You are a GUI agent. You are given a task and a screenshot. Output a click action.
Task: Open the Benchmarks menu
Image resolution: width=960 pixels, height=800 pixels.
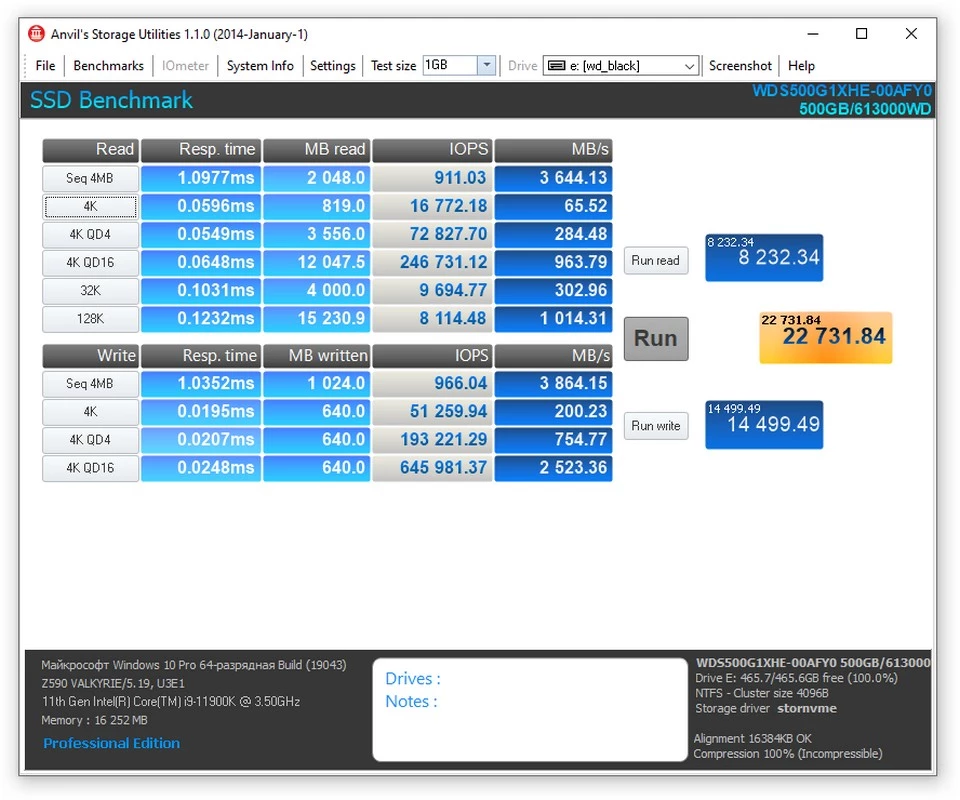(x=108, y=65)
